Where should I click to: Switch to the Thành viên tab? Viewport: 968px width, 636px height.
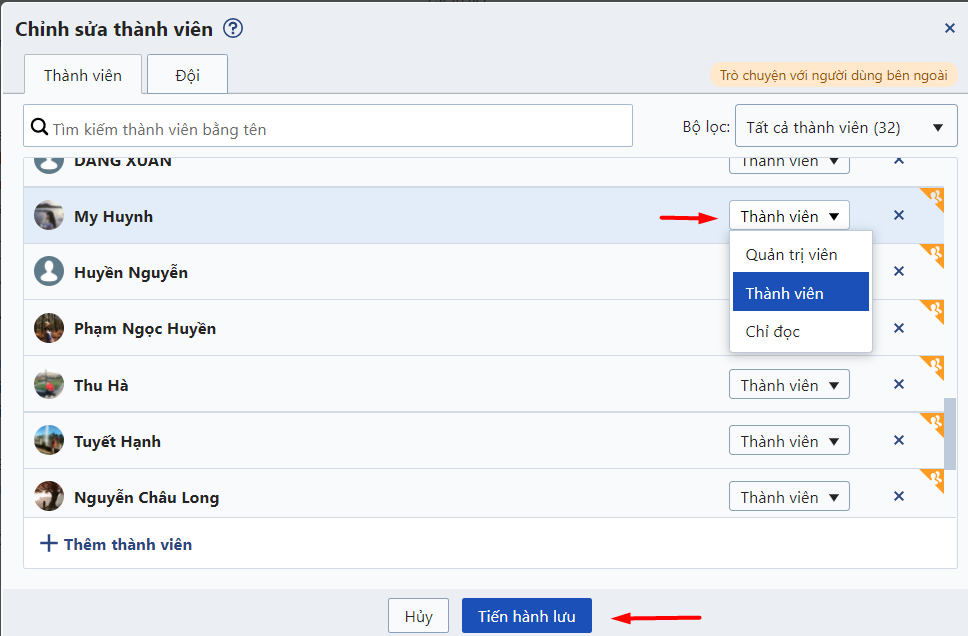click(83, 75)
